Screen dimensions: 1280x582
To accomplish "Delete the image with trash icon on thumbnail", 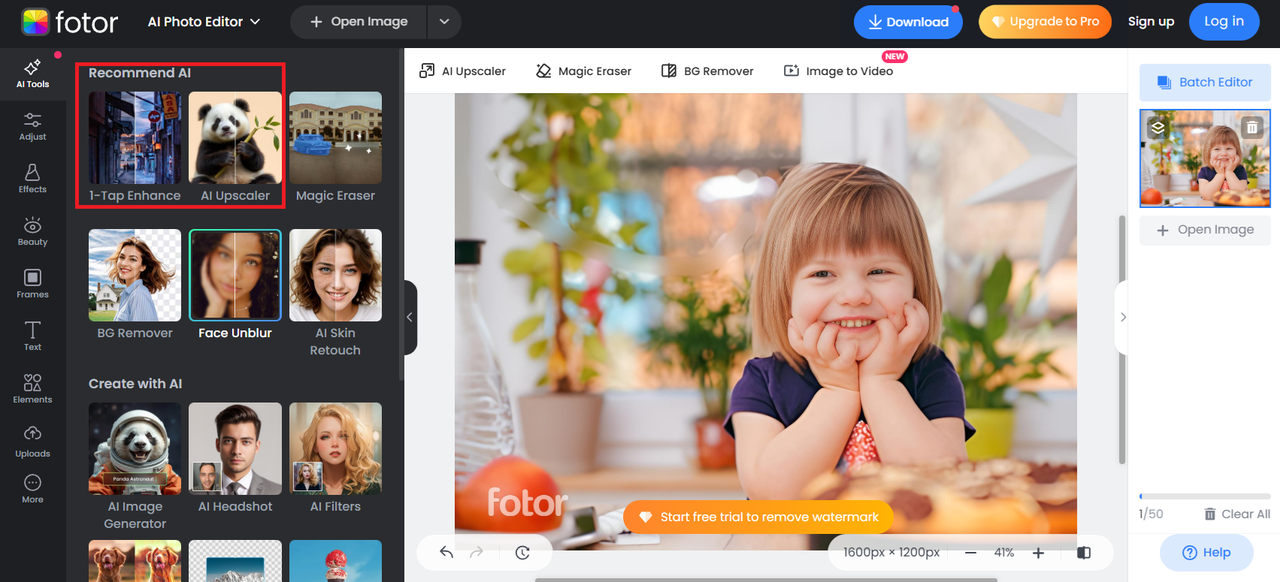I will click(x=1252, y=127).
